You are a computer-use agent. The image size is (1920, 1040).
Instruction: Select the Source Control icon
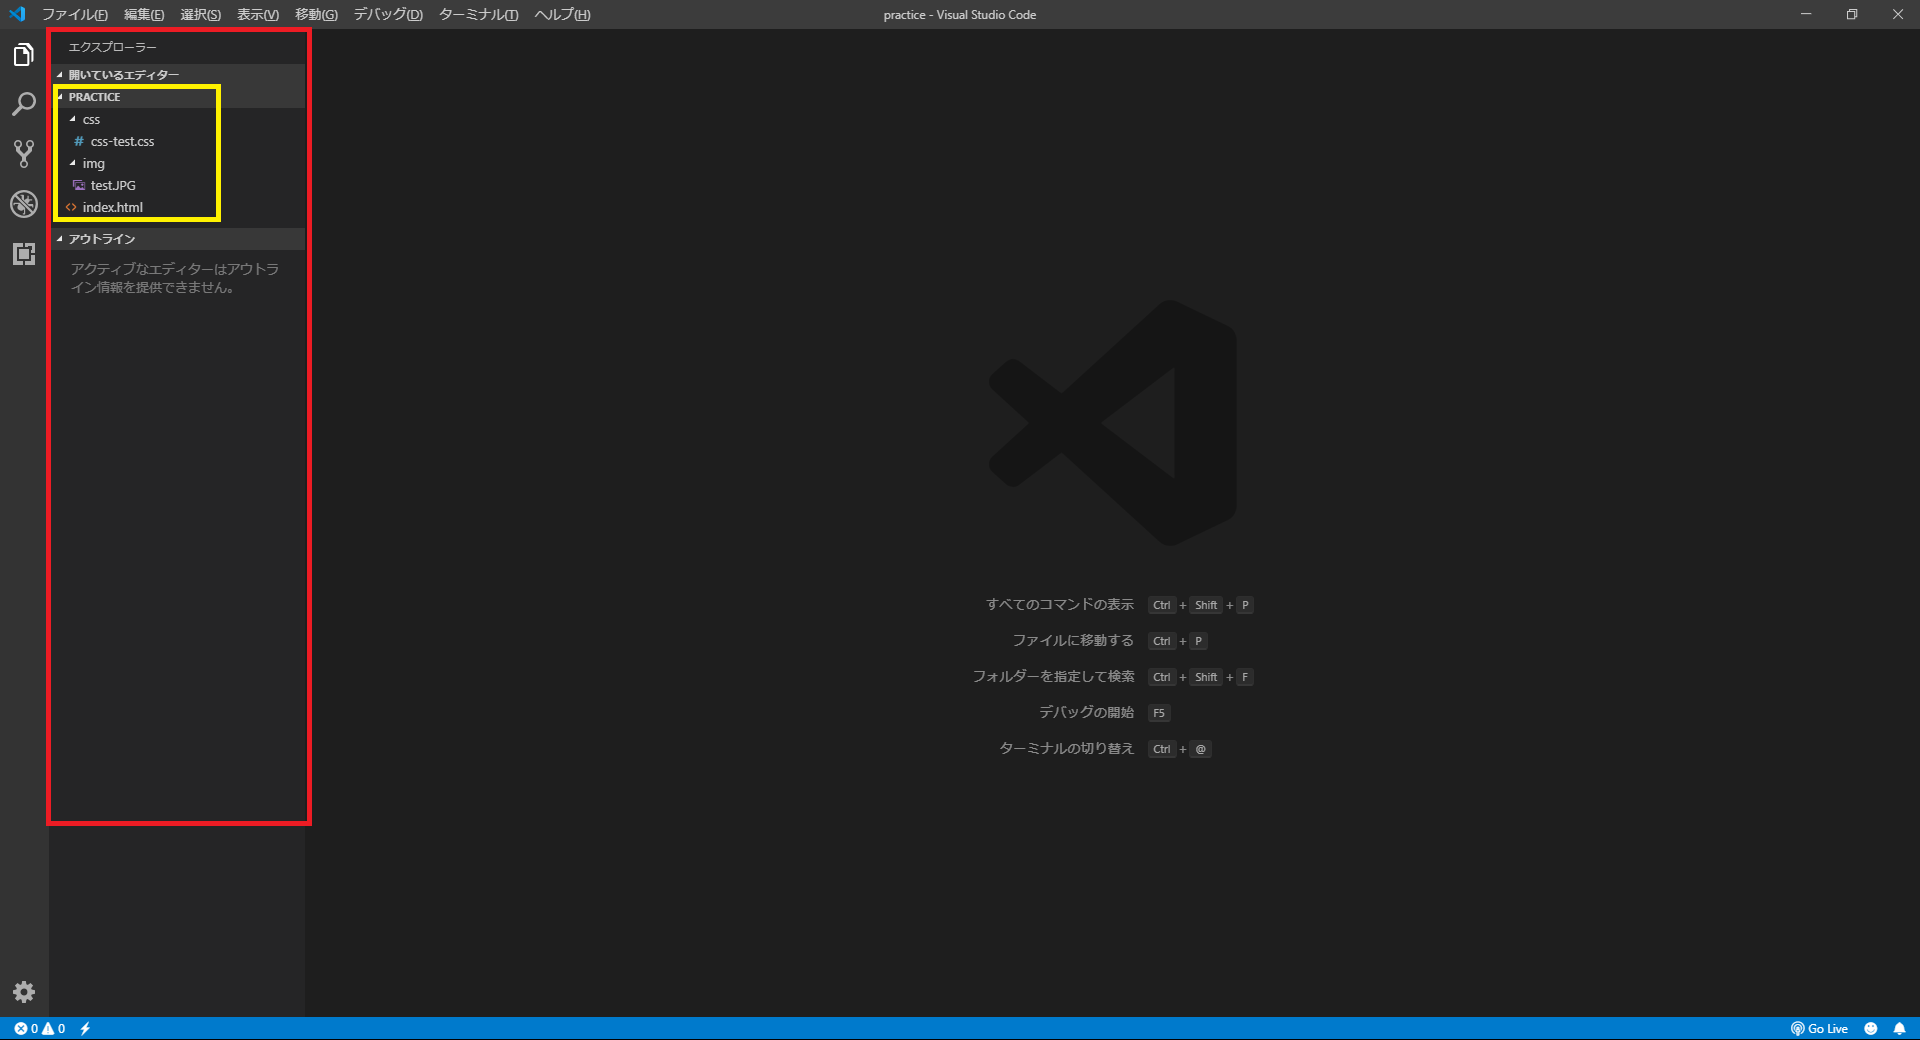click(x=23, y=153)
